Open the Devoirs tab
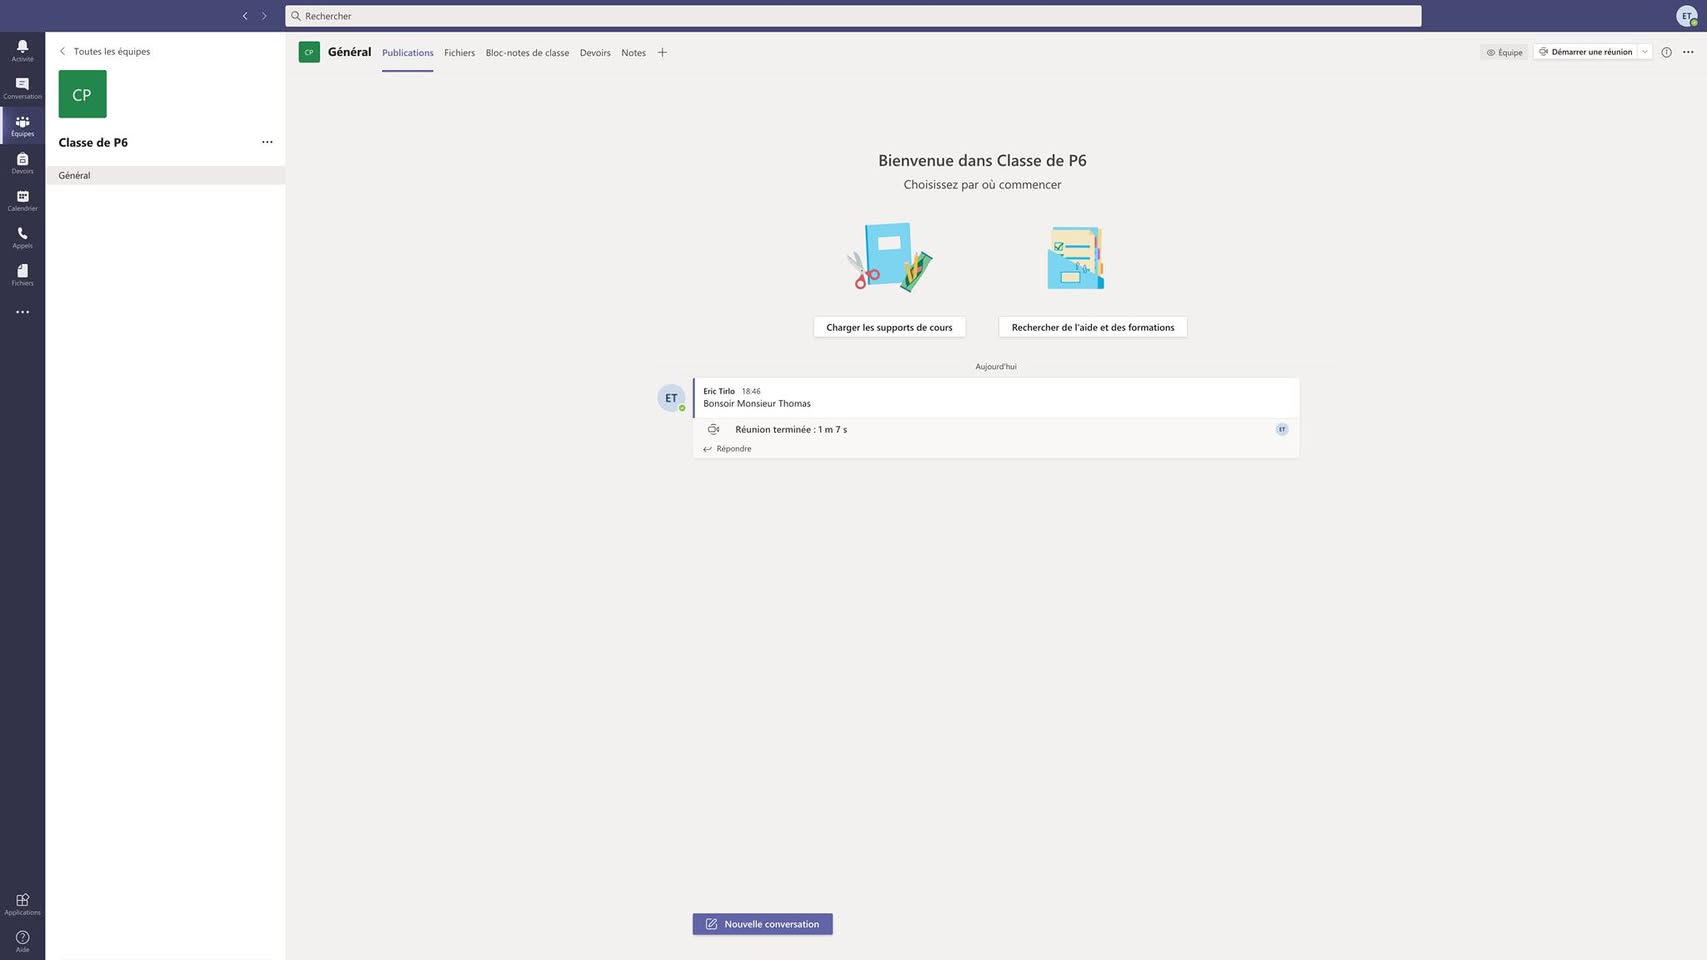 [595, 53]
